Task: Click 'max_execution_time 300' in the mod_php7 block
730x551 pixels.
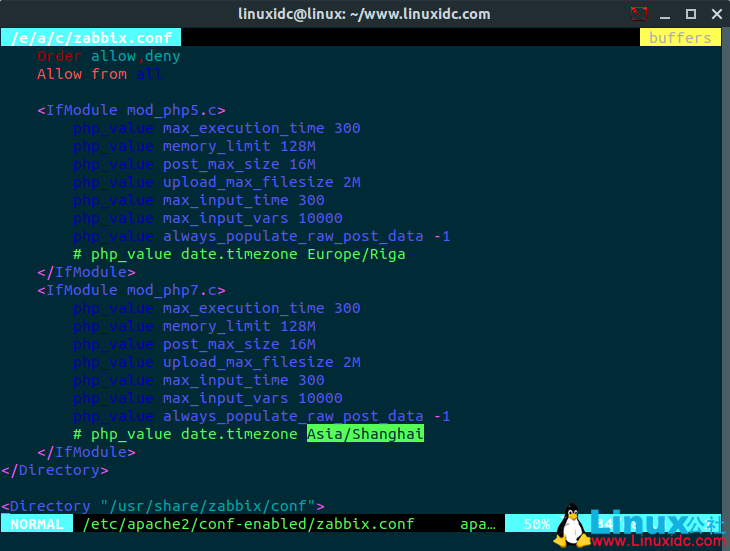Action: click(261, 308)
